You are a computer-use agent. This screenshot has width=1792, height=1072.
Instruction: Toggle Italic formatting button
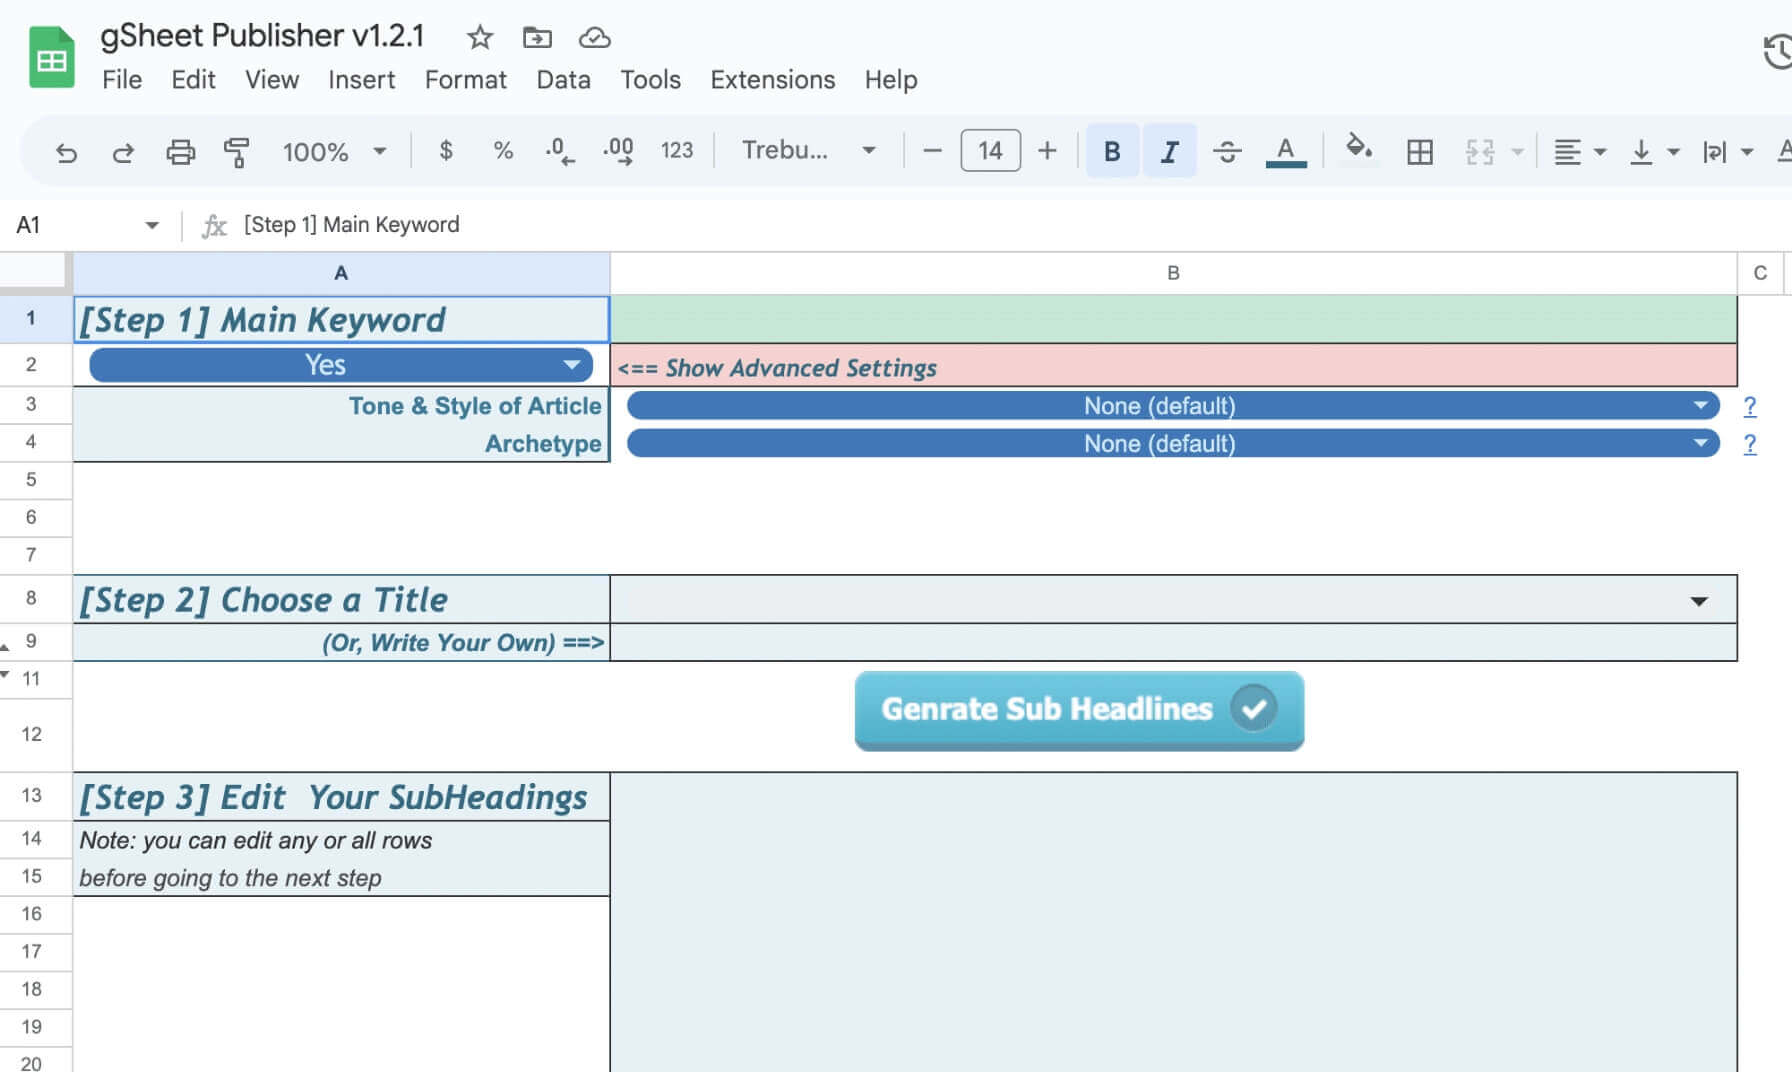point(1168,151)
